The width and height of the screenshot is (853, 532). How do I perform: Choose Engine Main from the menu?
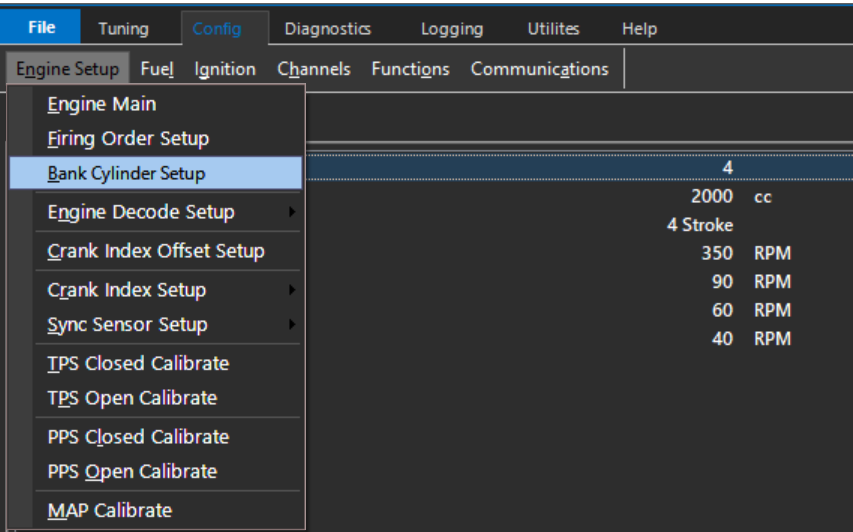[102, 104]
